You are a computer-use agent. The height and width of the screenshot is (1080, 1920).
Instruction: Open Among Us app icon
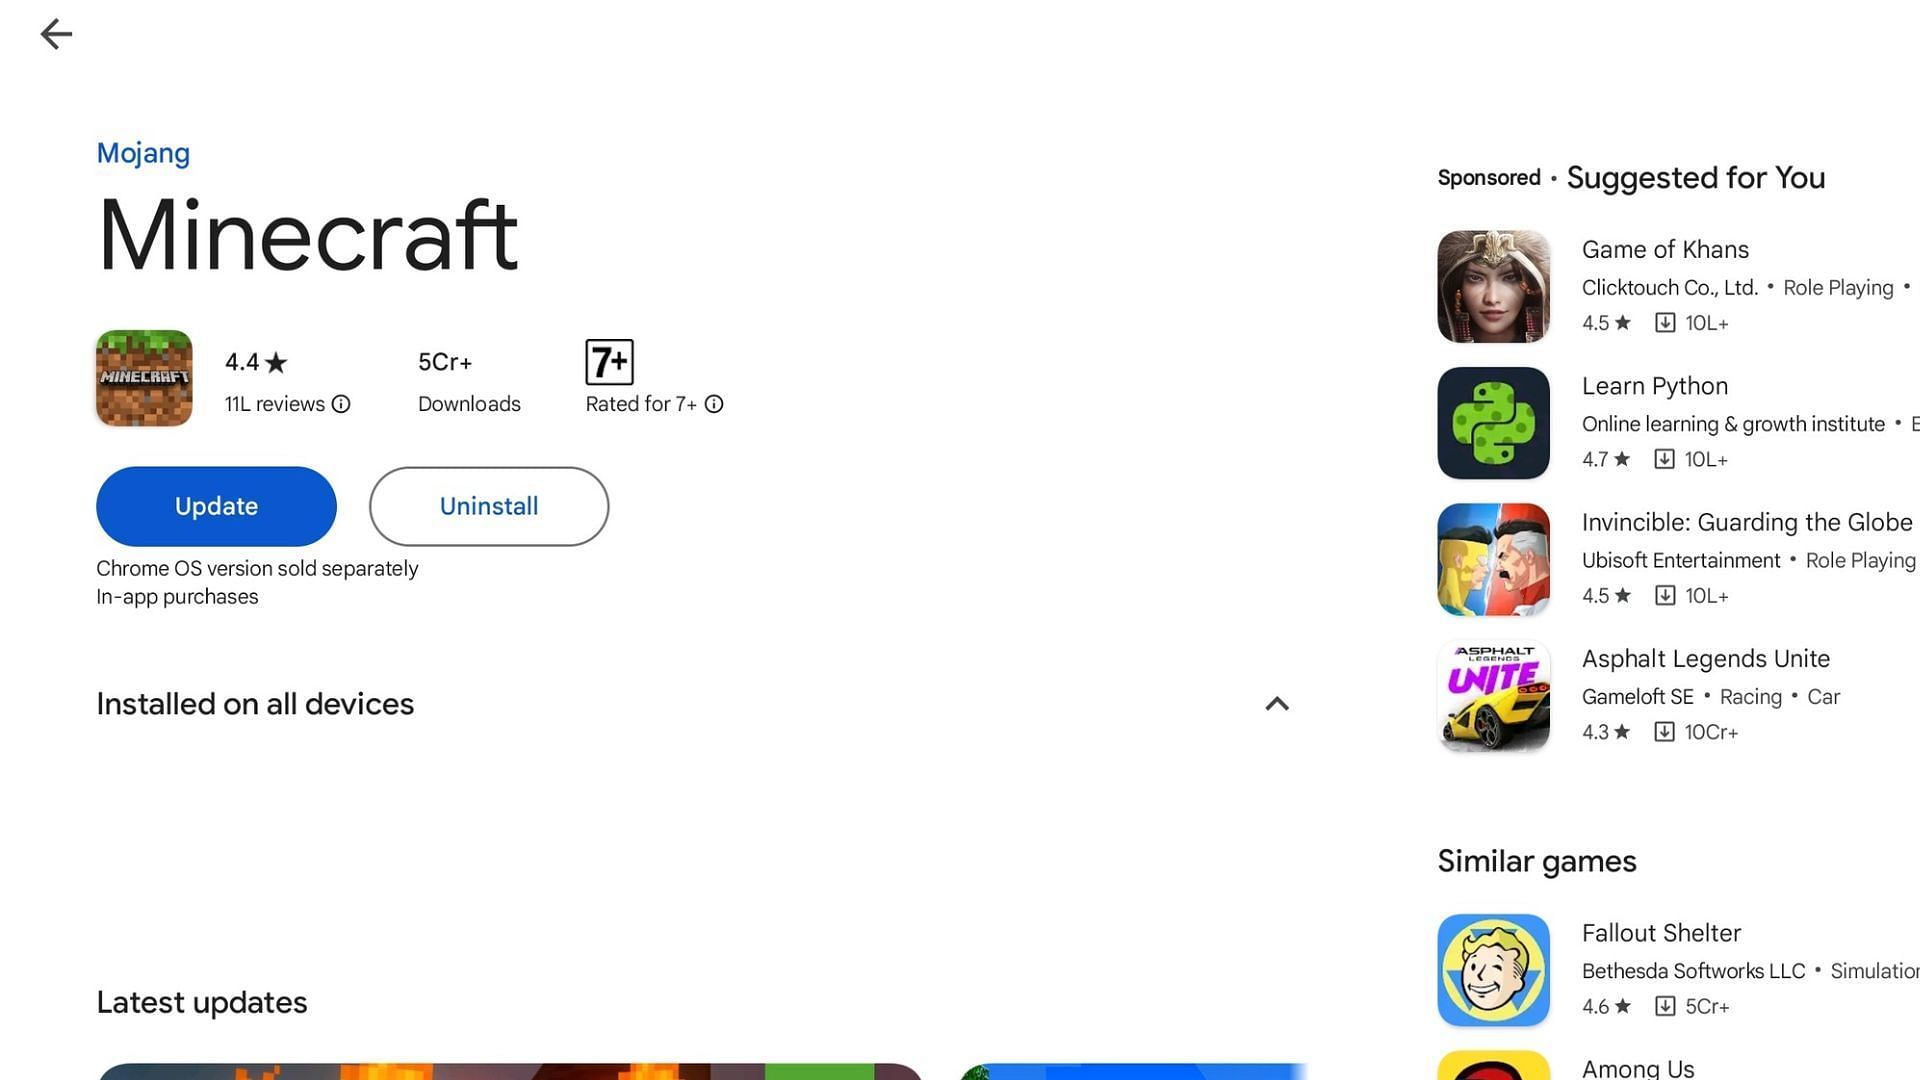pos(1493,1064)
